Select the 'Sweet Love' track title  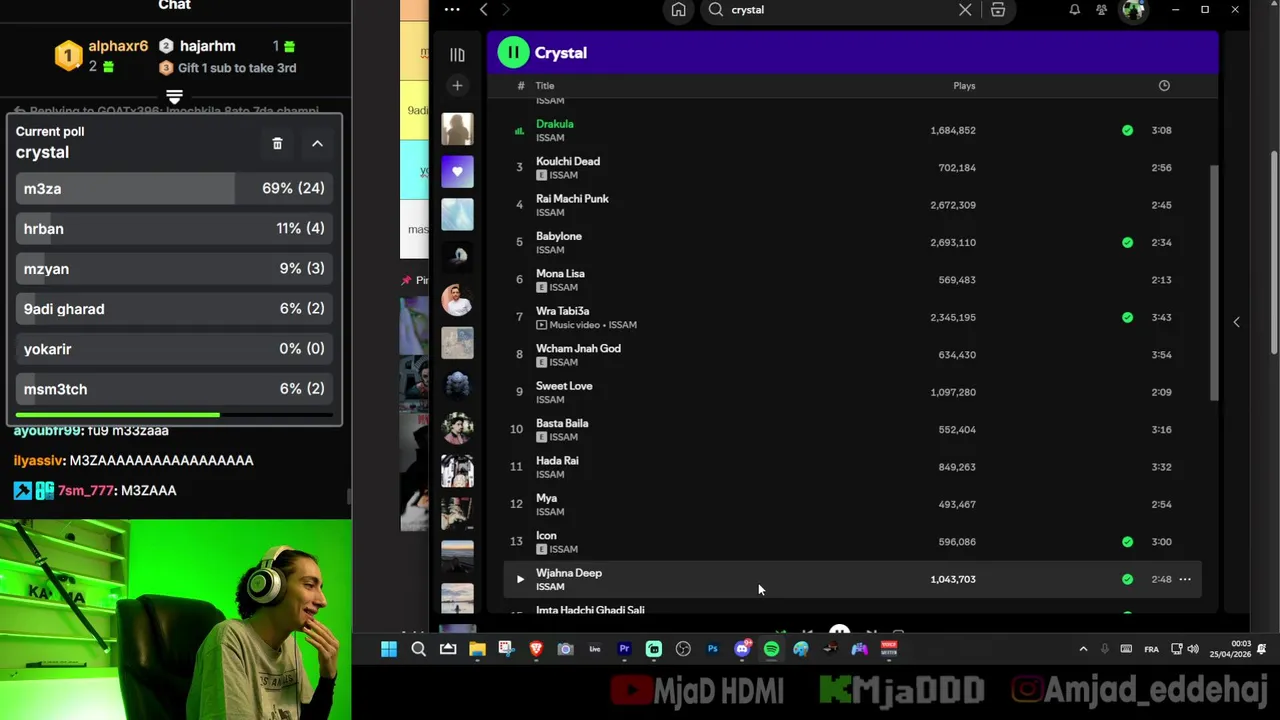point(564,386)
